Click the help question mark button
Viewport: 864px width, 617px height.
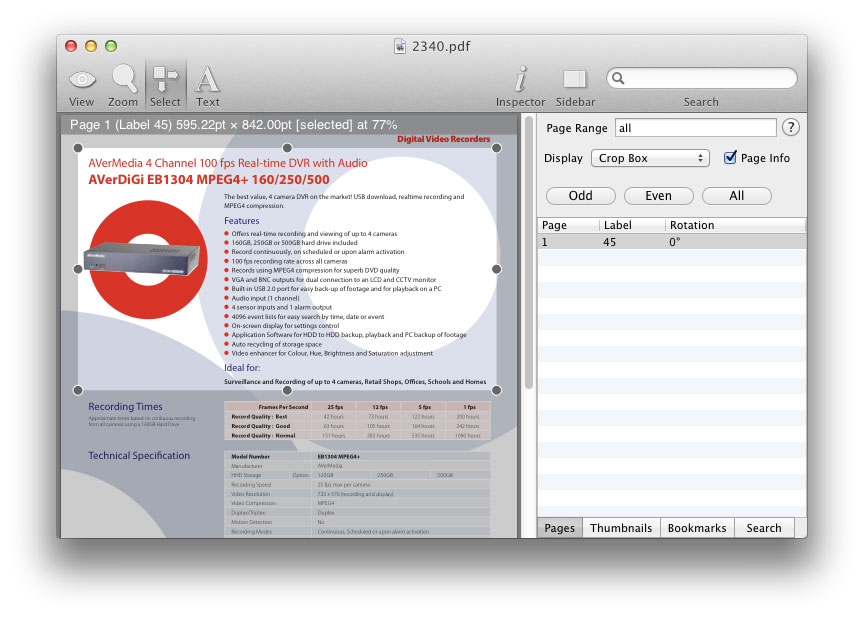click(x=791, y=127)
